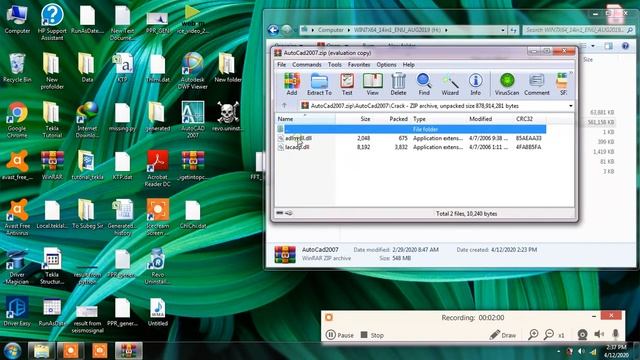The image size is (640, 360).
Task: Toggle the Explorer preview pane button
Action: 609,46
